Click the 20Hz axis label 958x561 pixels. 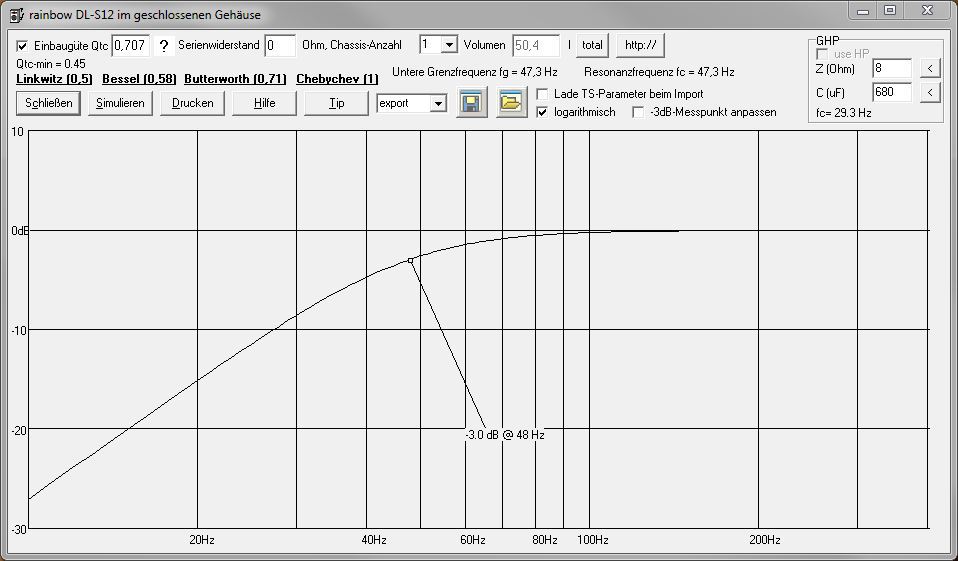click(202, 540)
